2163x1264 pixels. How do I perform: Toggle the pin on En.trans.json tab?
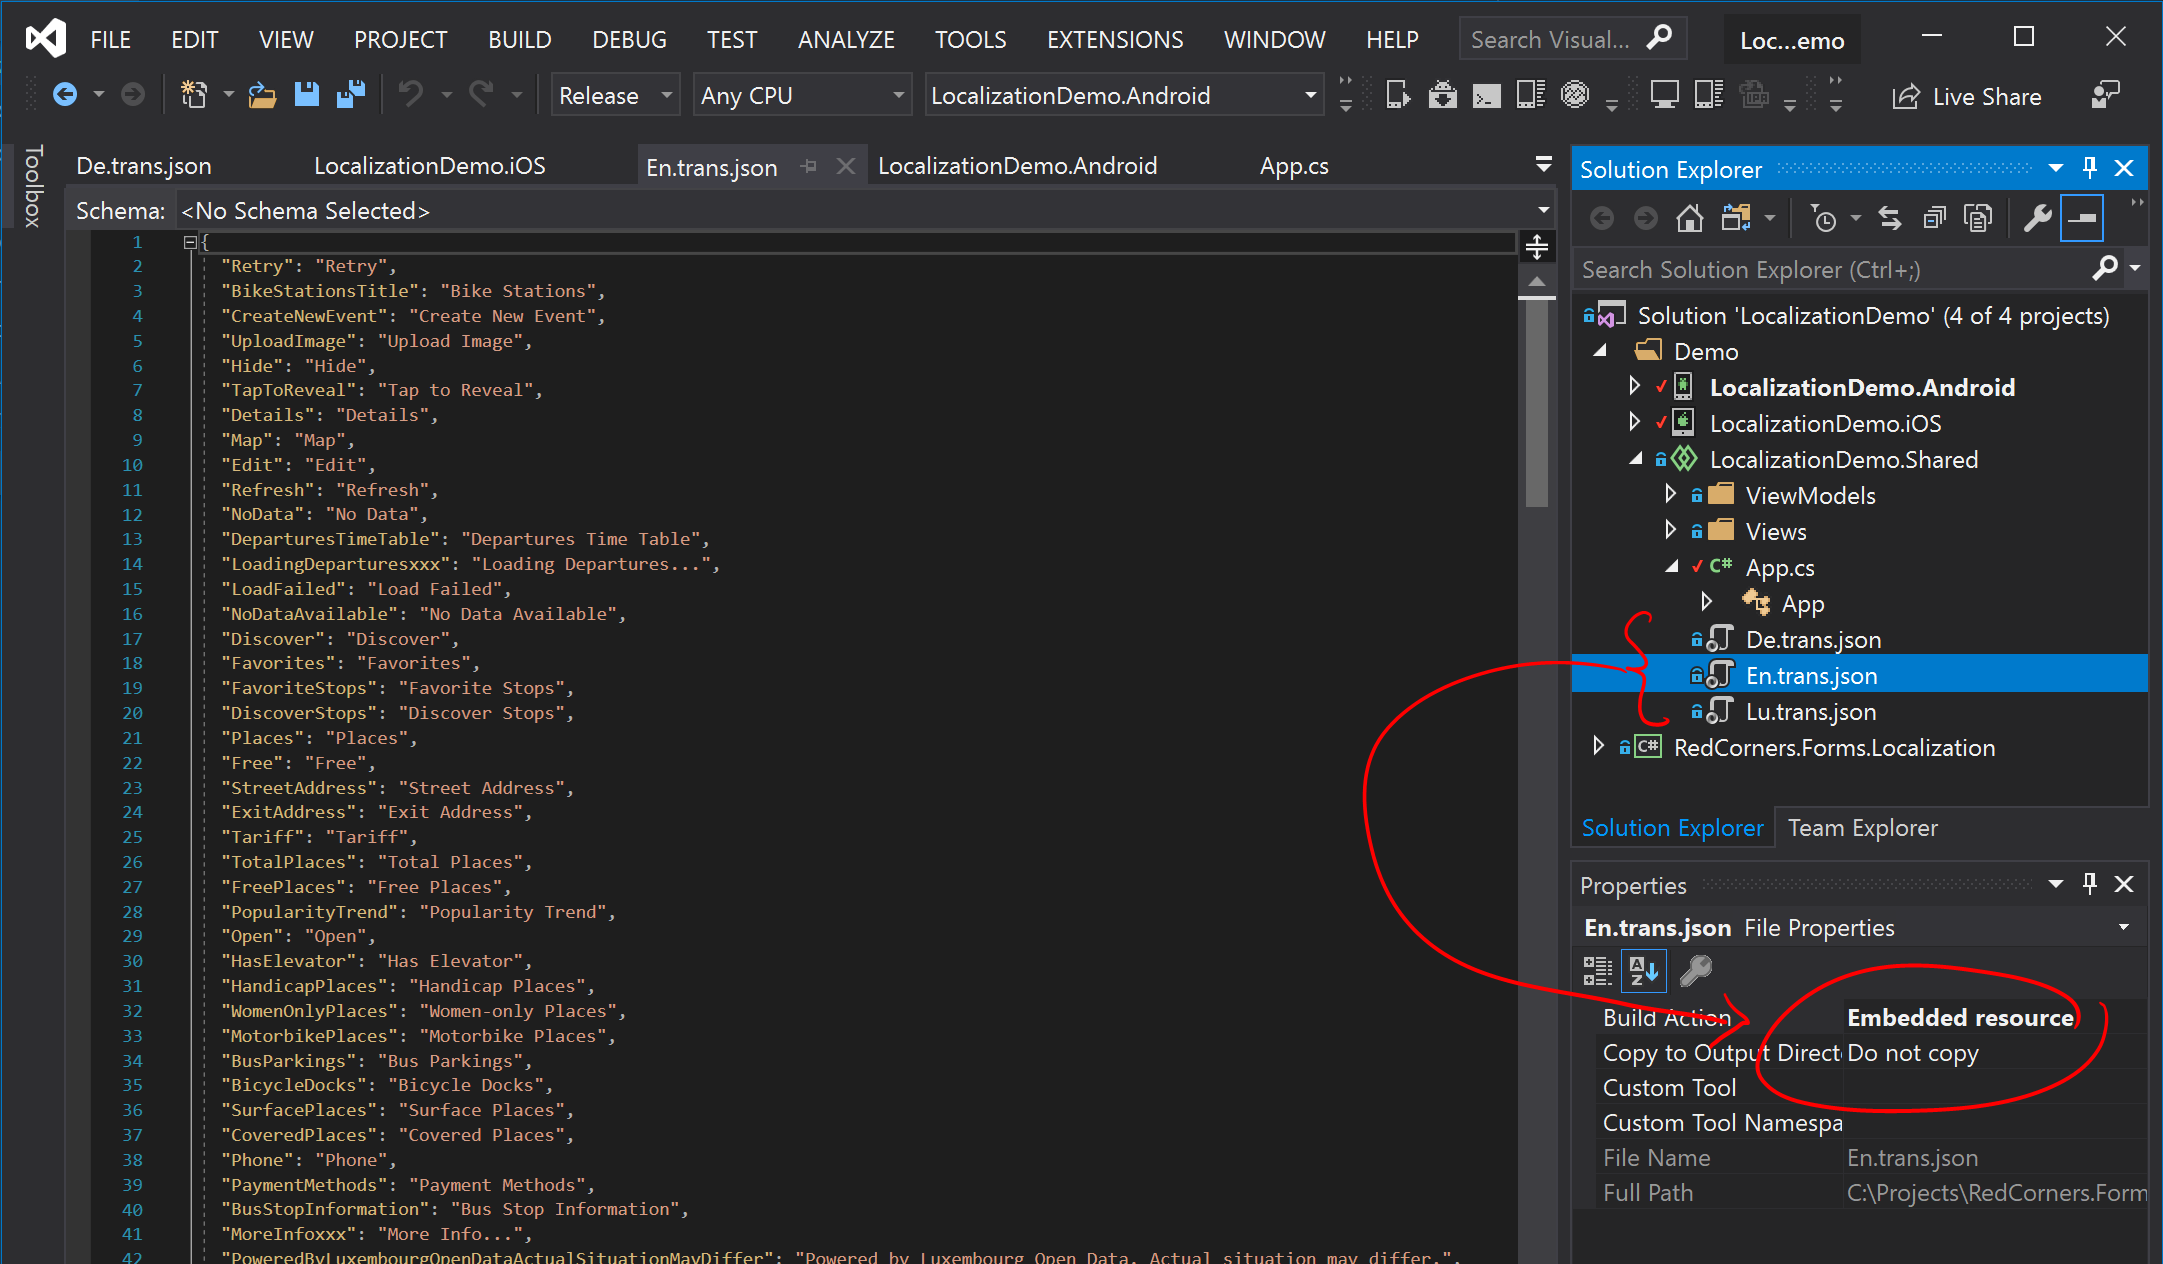point(809,166)
